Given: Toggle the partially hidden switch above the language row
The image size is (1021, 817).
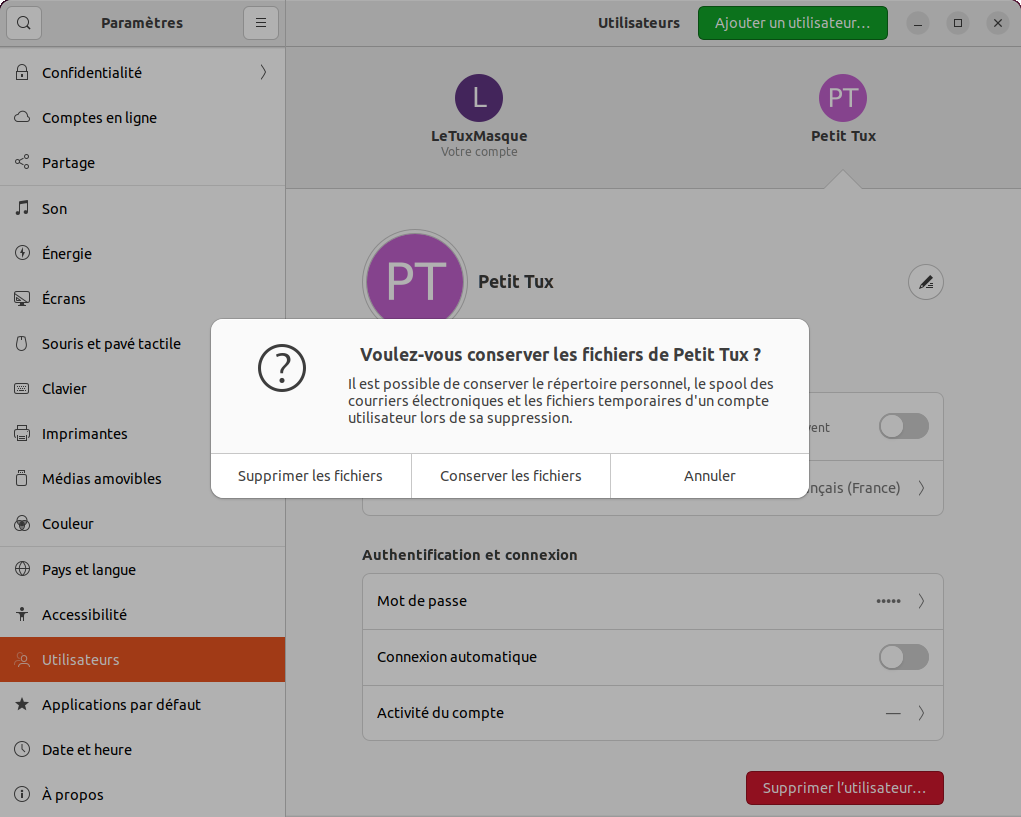Looking at the screenshot, I should point(904,426).
